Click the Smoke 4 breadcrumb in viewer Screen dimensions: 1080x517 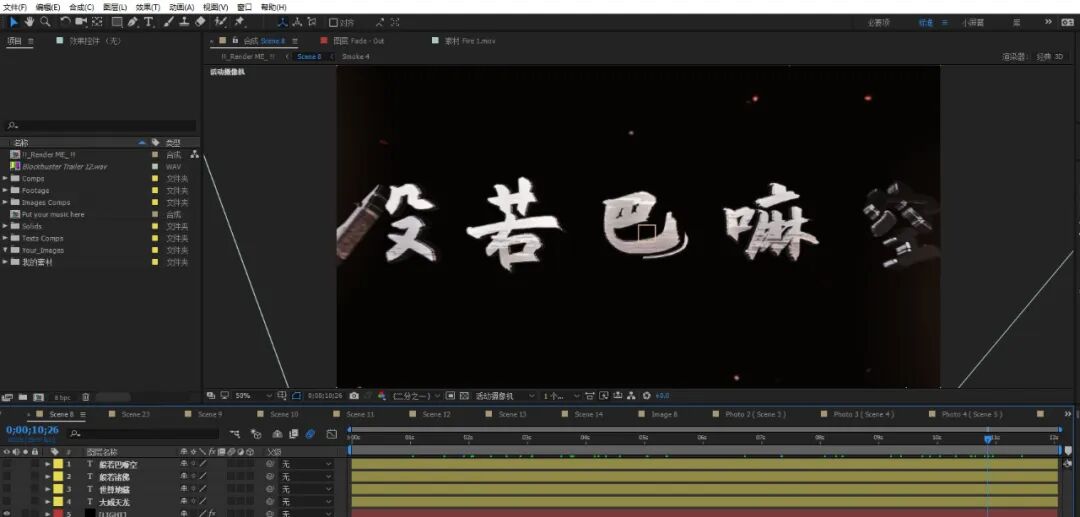click(x=355, y=56)
